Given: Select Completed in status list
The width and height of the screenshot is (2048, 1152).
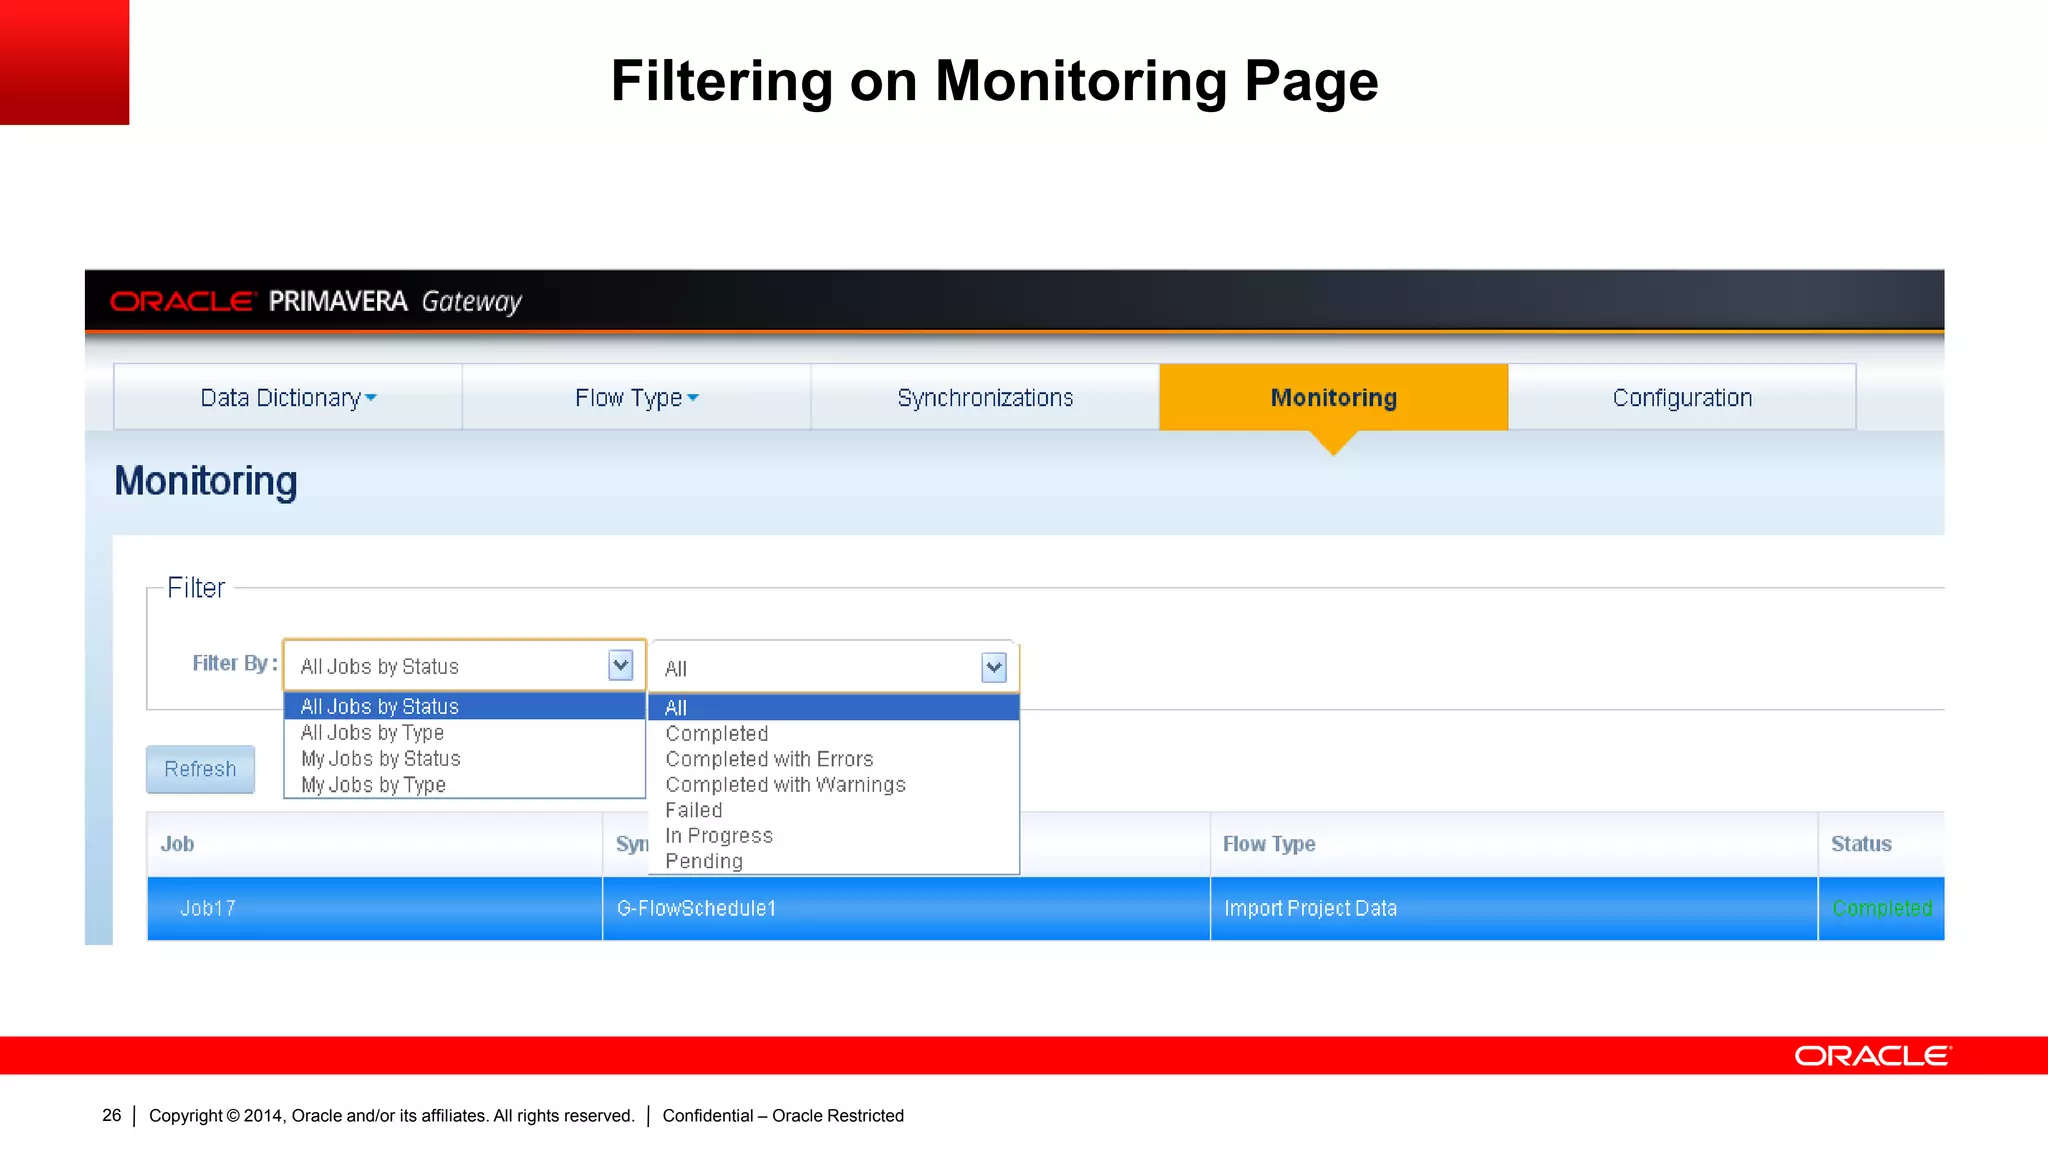Looking at the screenshot, I should click(x=833, y=733).
